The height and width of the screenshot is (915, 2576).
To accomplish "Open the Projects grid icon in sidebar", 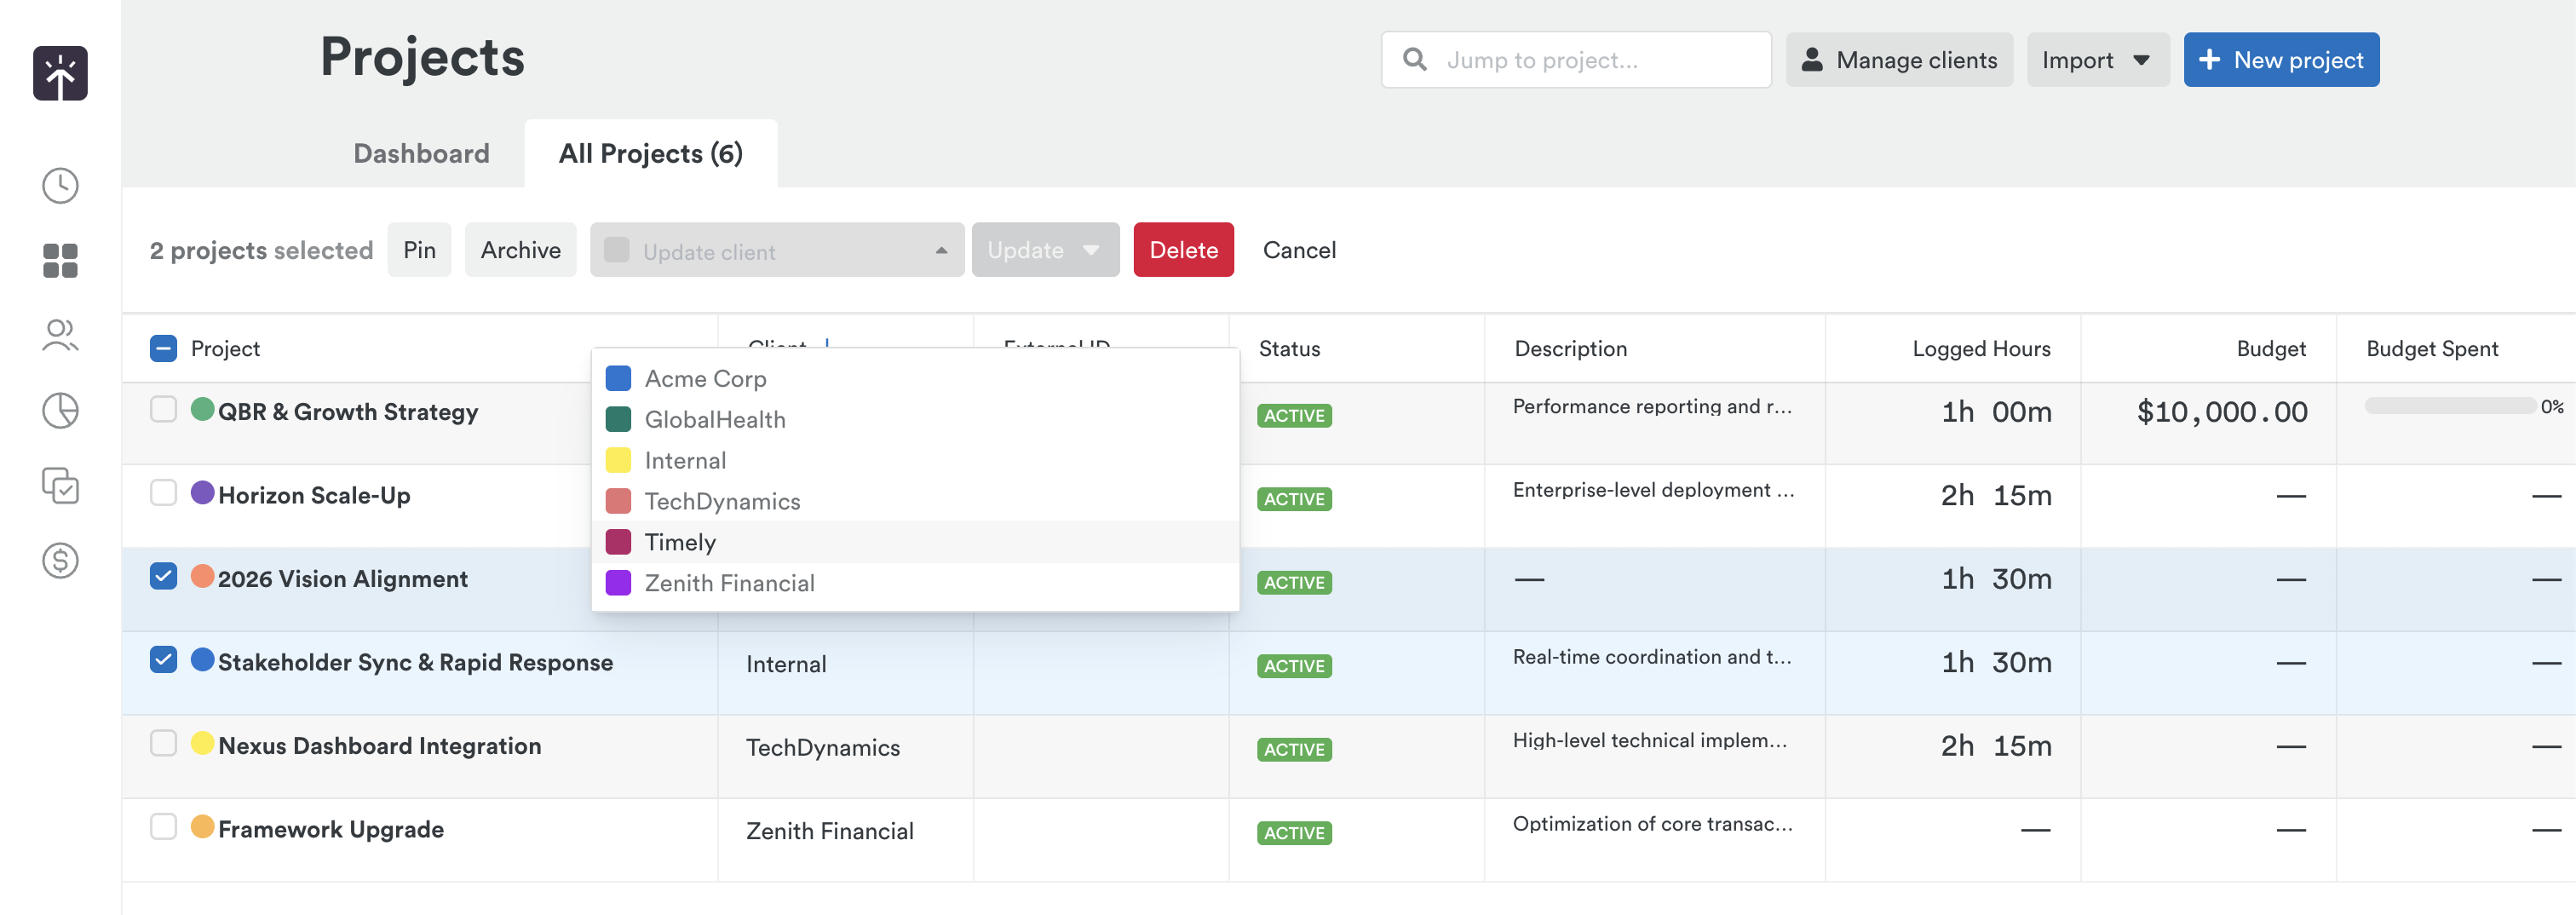I will pos(60,261).
